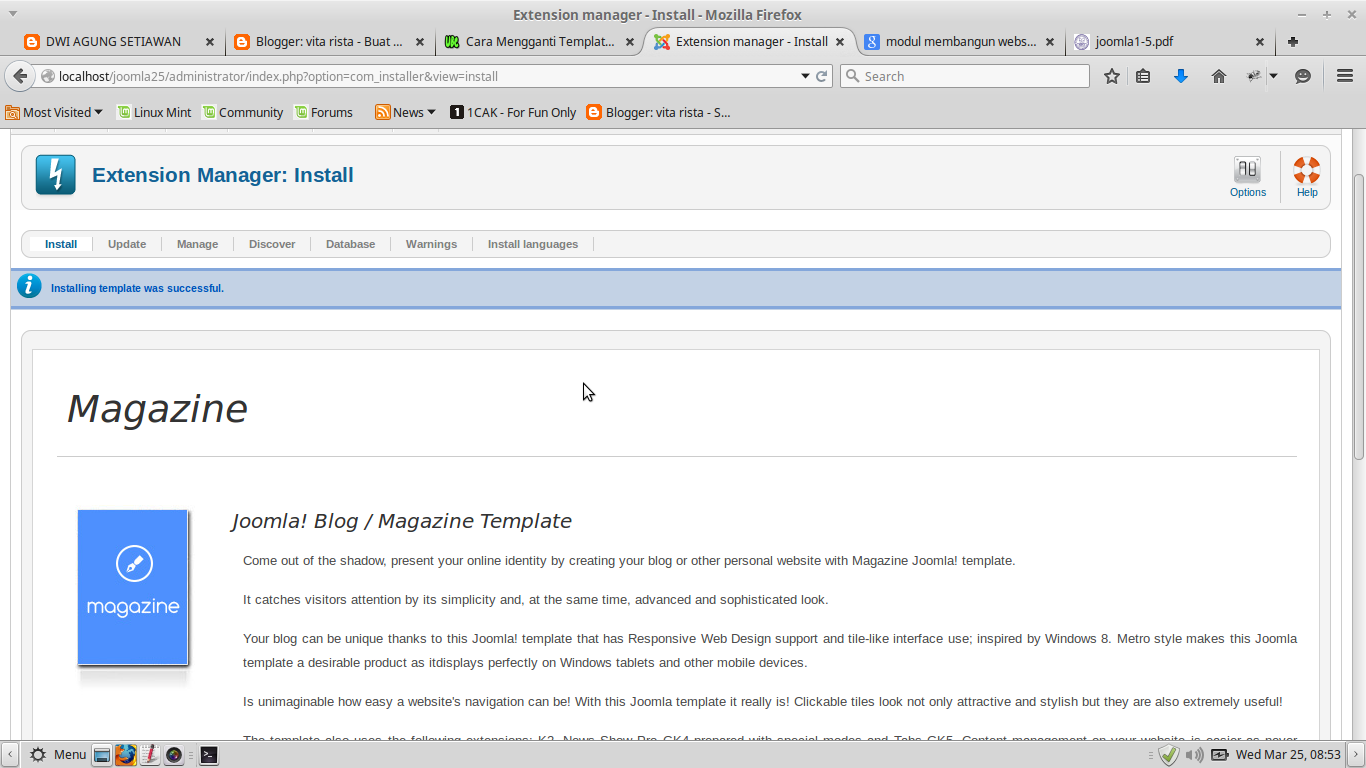Click the Extension Manager lightning icon
This screenshot has width=1366, height=768.
[x=56, y=175]
